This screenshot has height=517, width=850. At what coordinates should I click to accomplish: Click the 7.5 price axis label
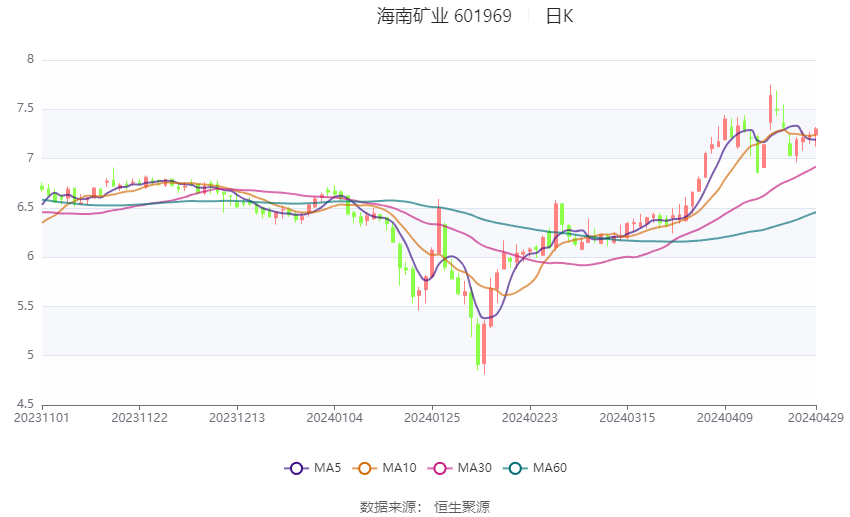coord(25,108)
